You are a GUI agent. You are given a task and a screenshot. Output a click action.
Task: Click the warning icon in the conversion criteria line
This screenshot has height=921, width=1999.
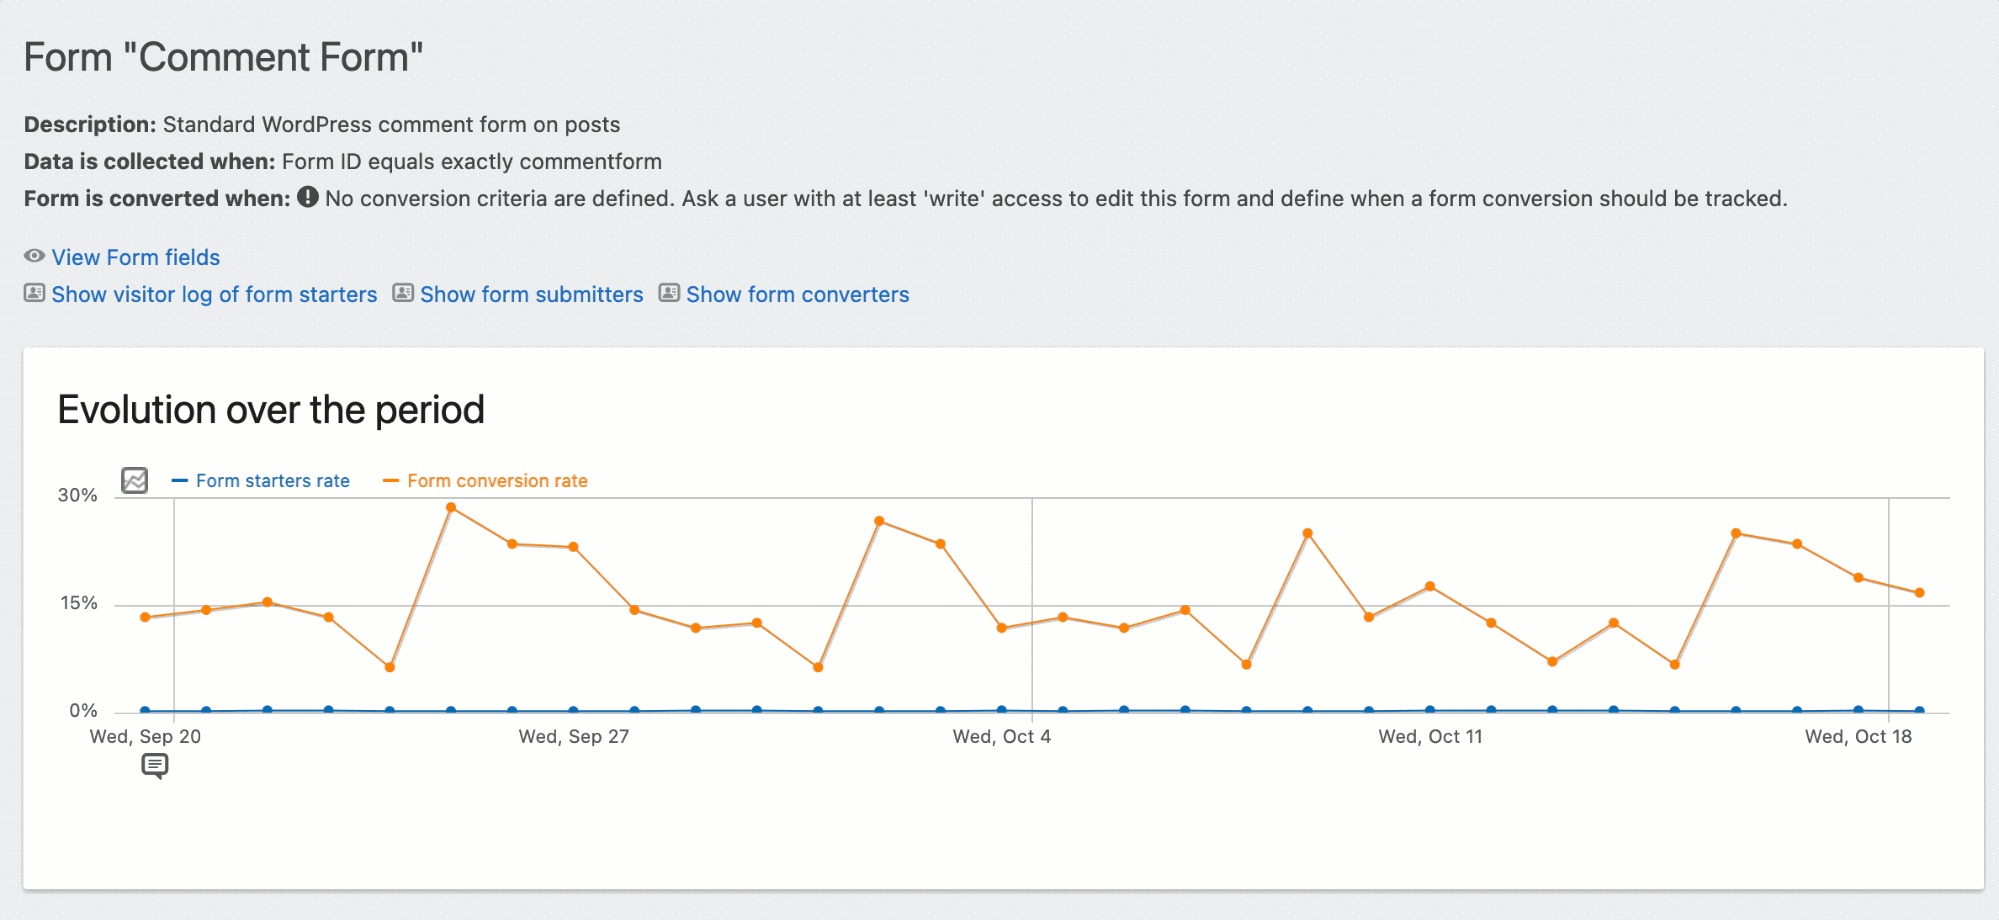pos(307,197)
